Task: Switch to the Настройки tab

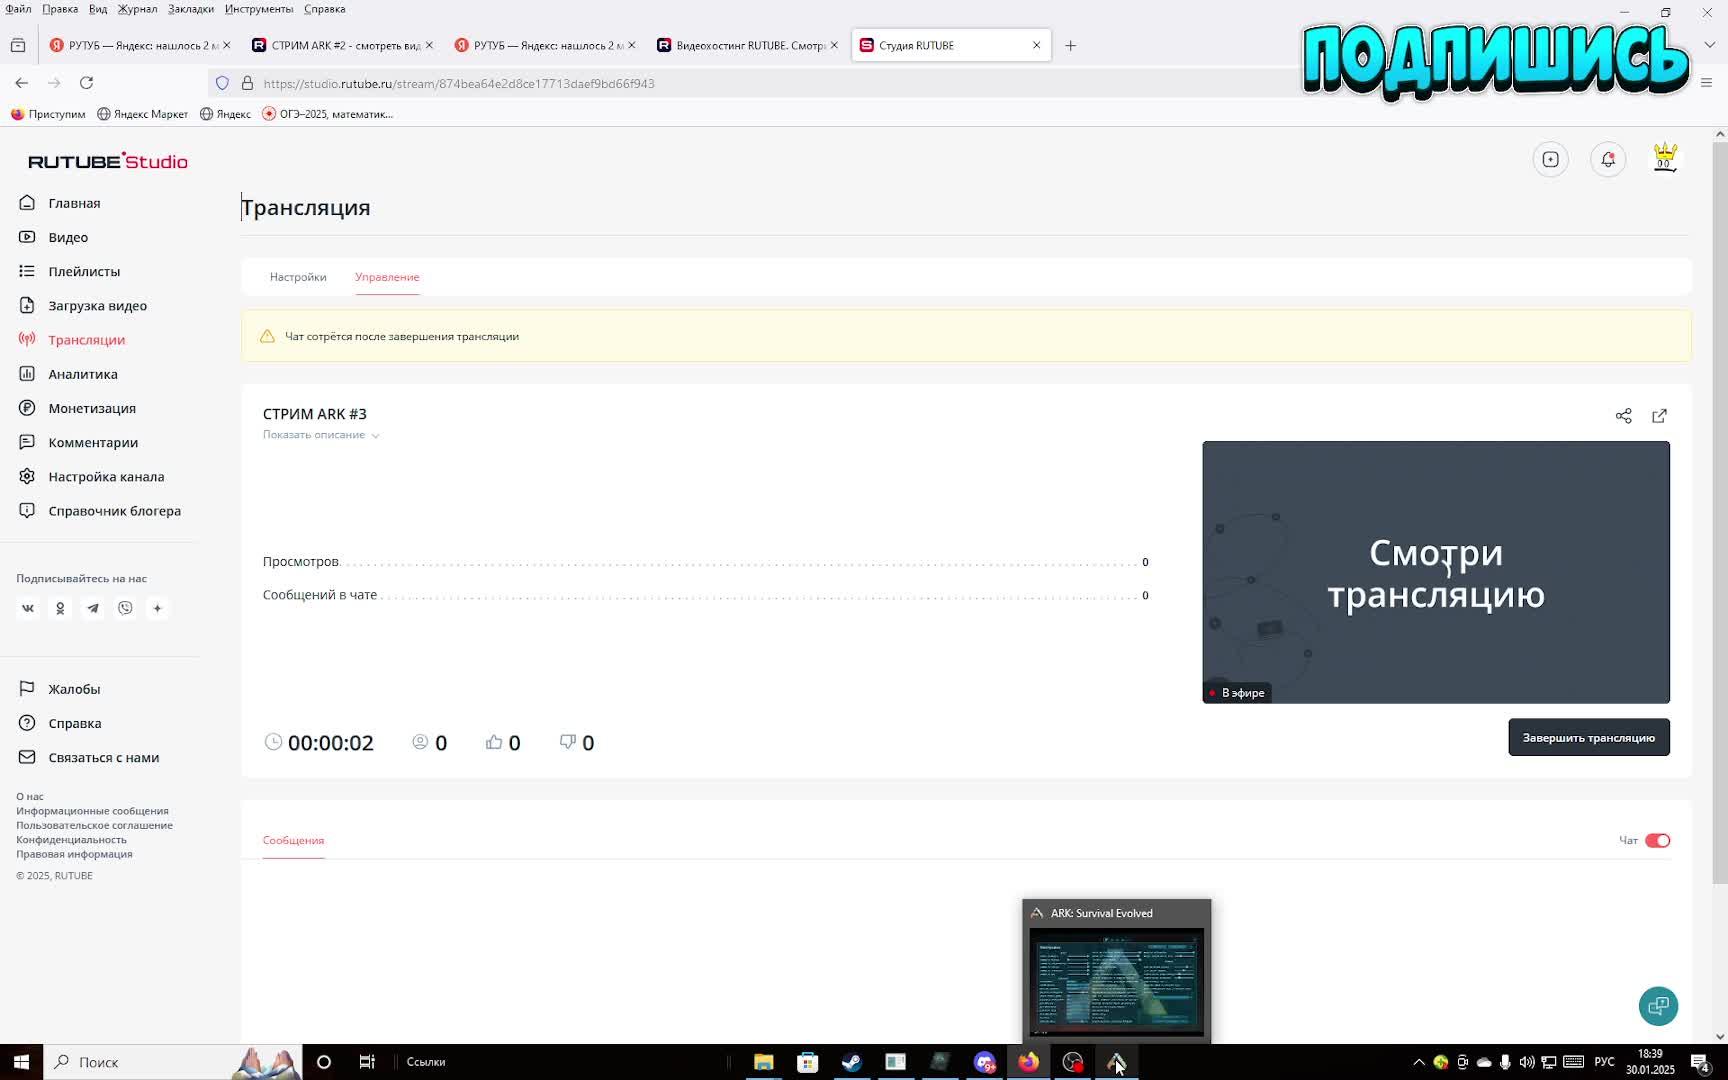Action: coord(298,277)
